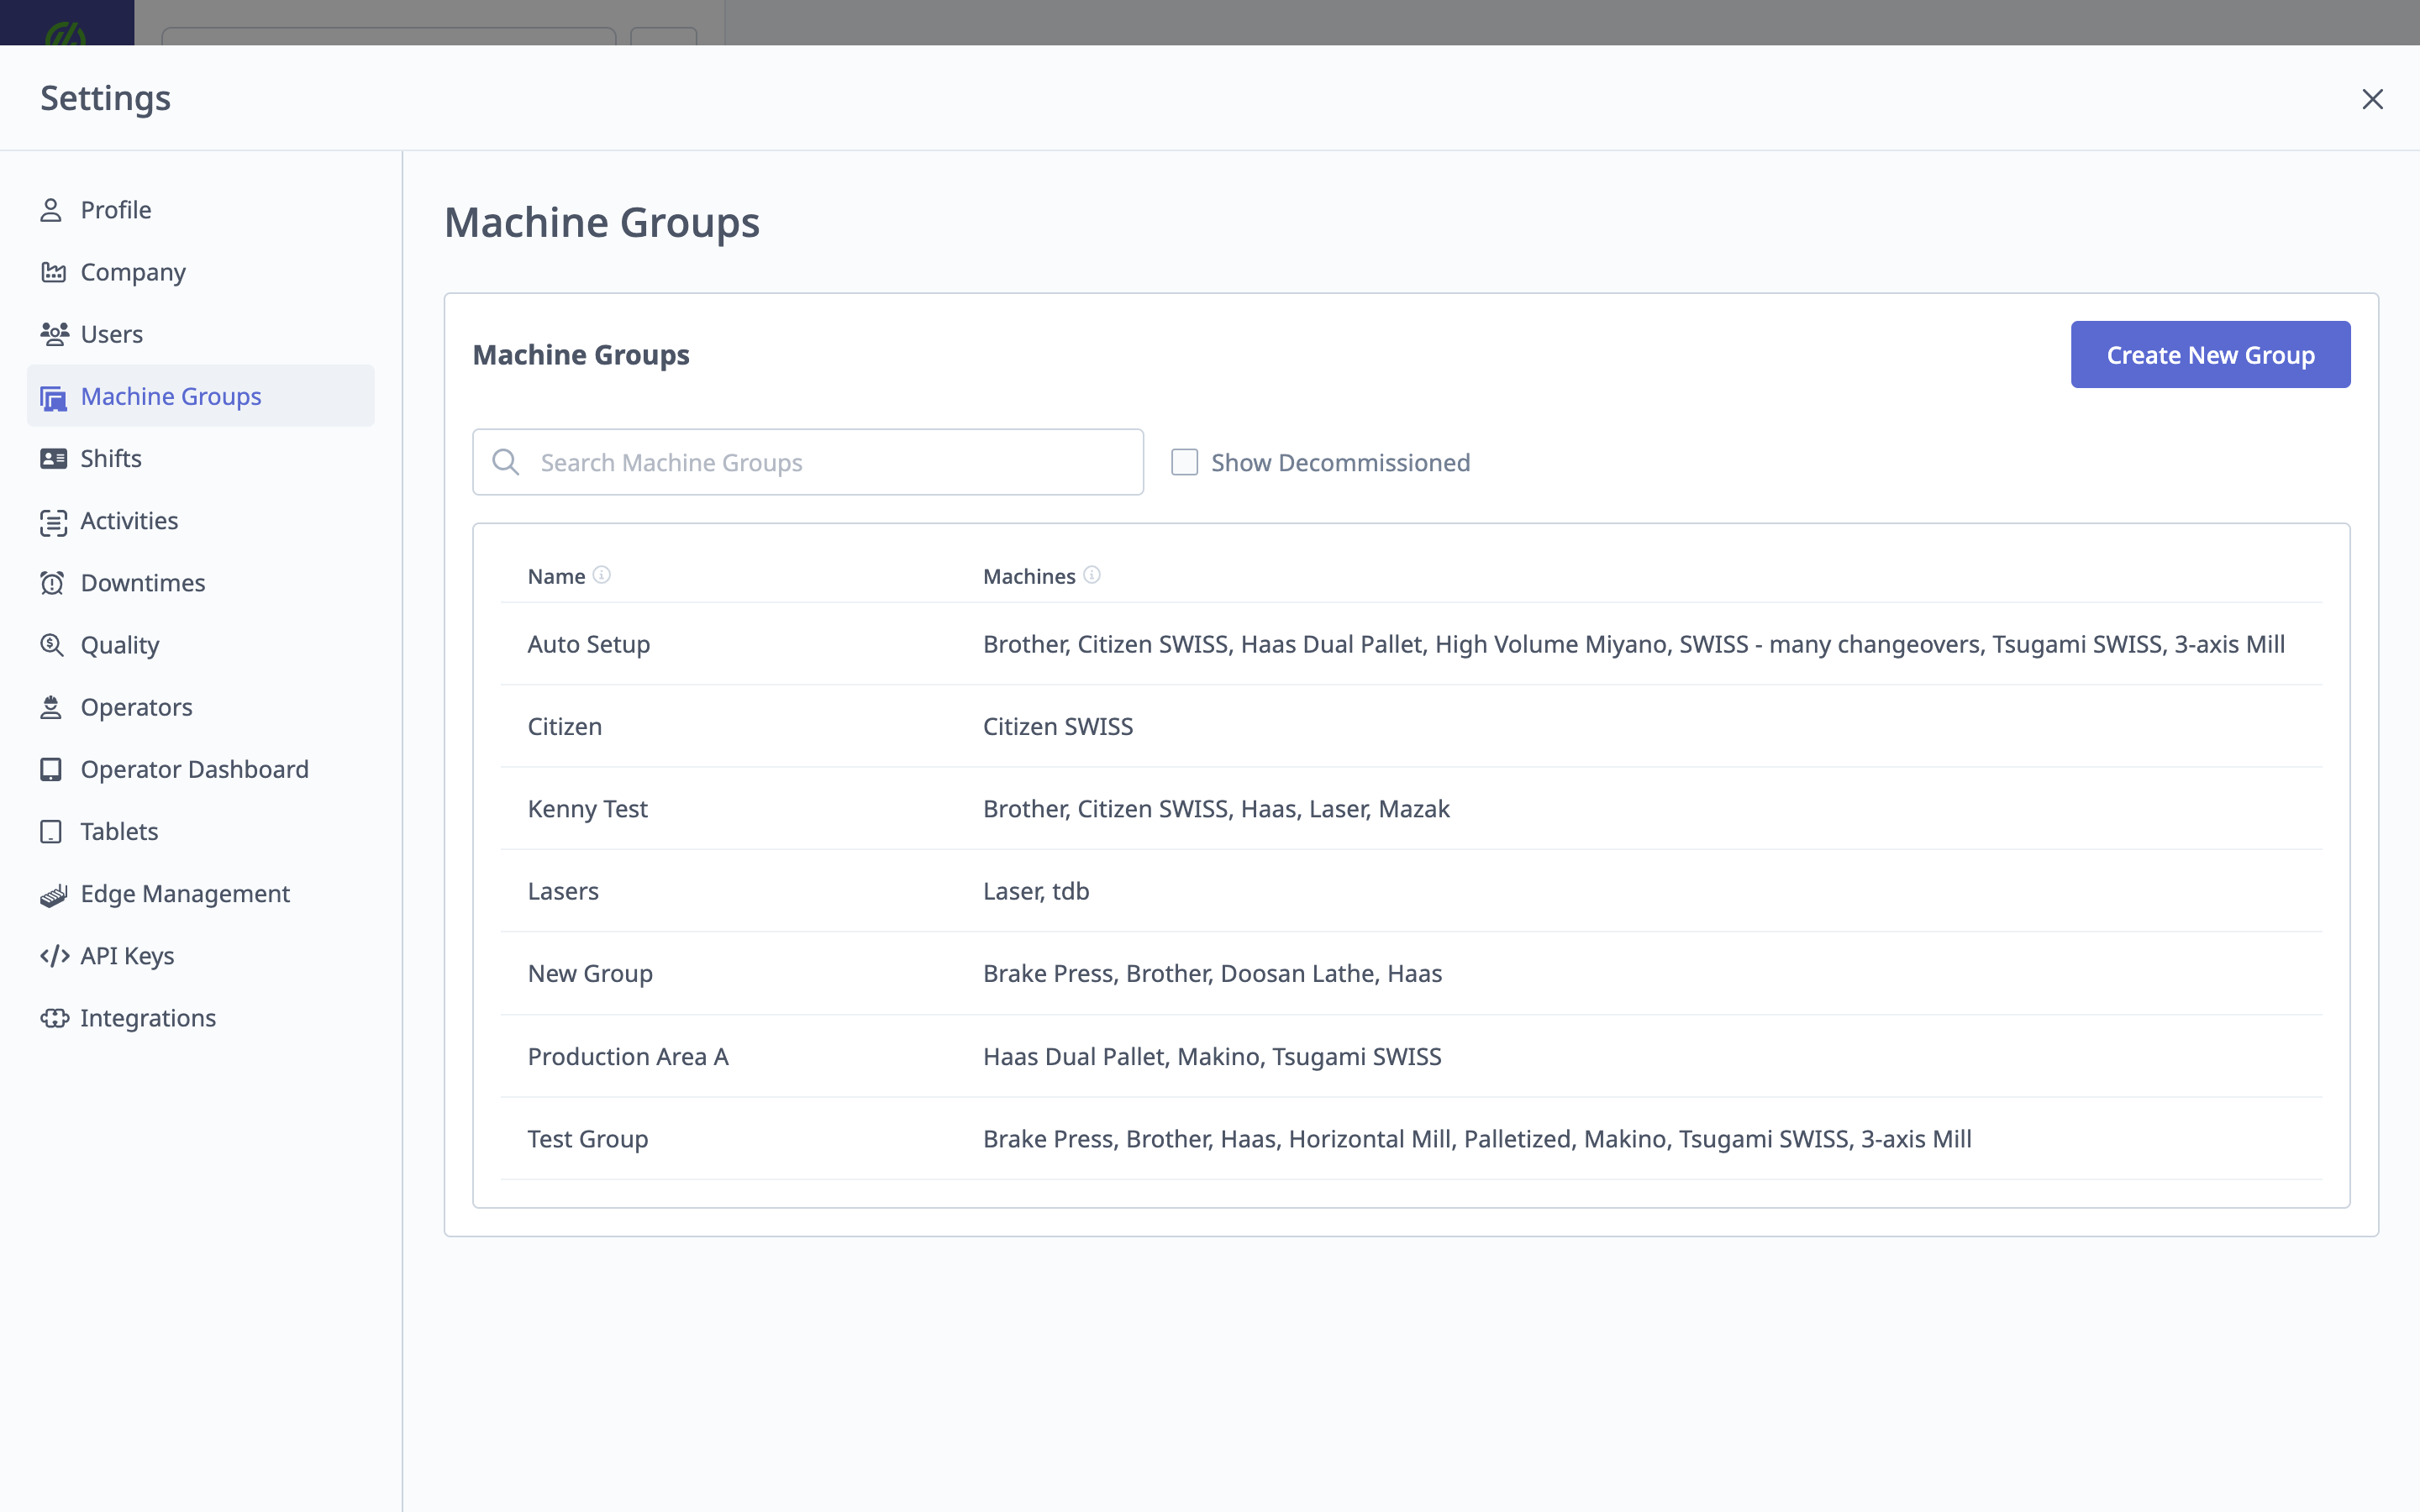The width and height of the screenshot is (2420, 1512).
Task: Click Test Group machines list text
Action: click(x=1477, y=1138)
